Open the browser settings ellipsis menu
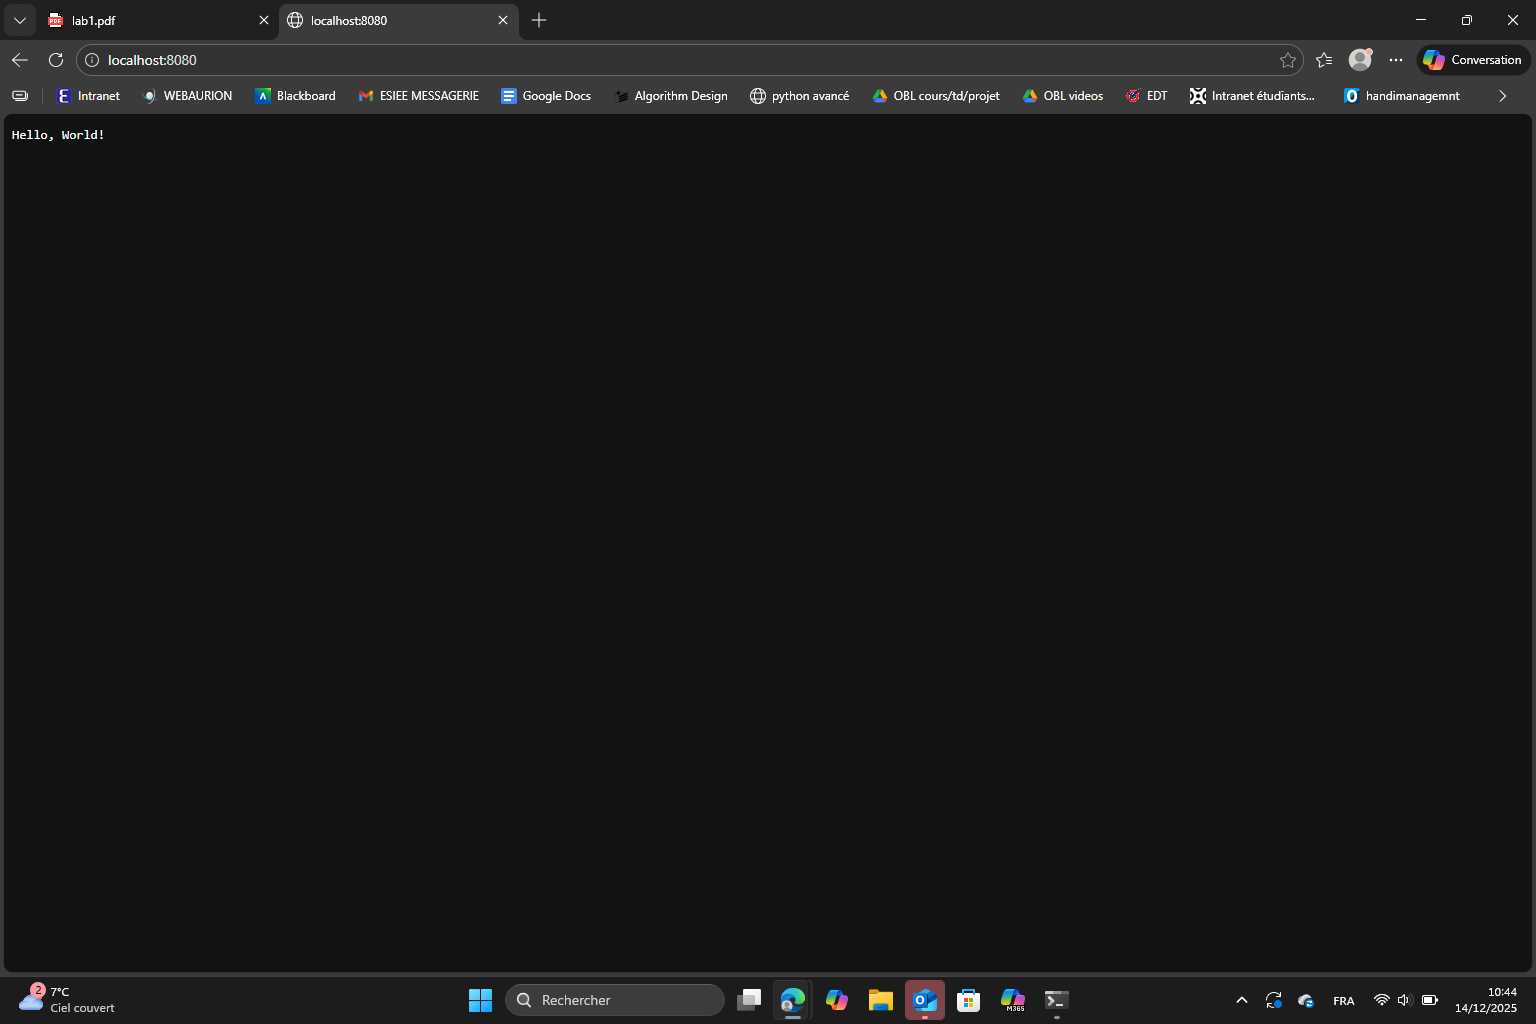1536x1024 pixels. (1396, 60)
